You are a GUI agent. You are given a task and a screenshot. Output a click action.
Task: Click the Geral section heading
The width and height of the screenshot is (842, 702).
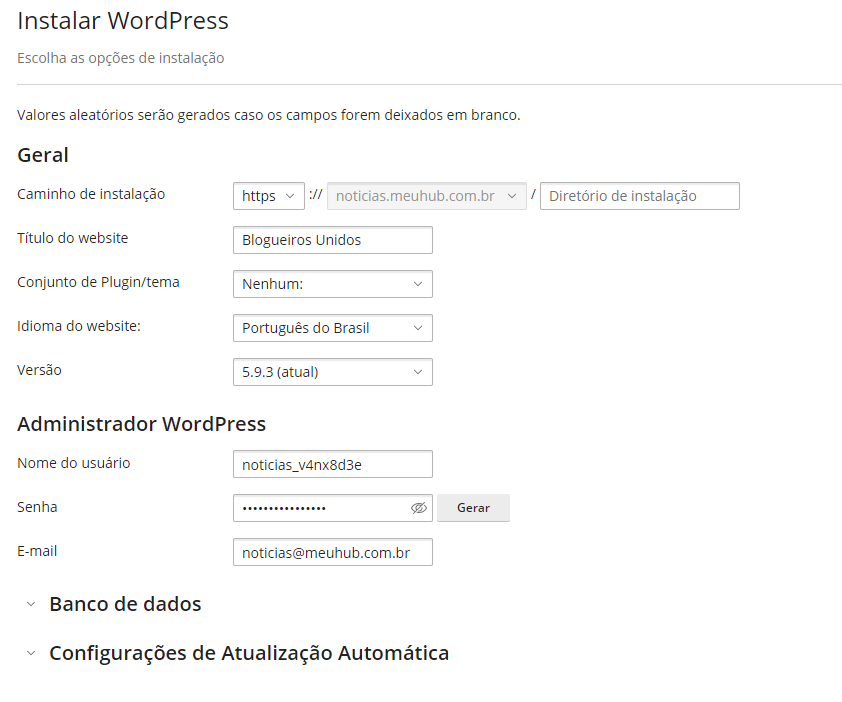point(43,155)
